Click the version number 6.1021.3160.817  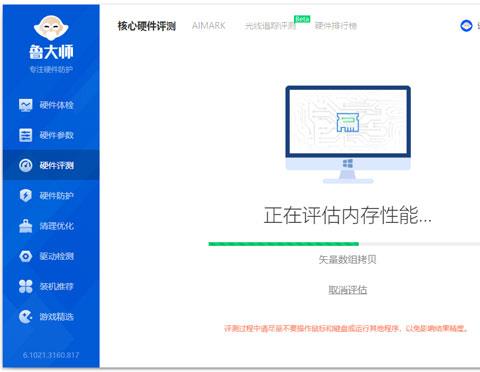click(x=51, y=355)
